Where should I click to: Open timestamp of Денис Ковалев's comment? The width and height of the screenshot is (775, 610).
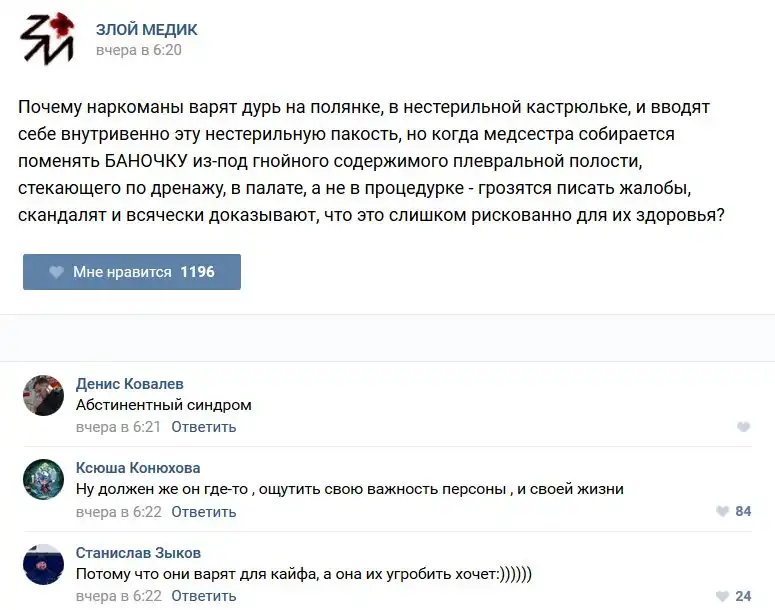[x=119, y=427]
